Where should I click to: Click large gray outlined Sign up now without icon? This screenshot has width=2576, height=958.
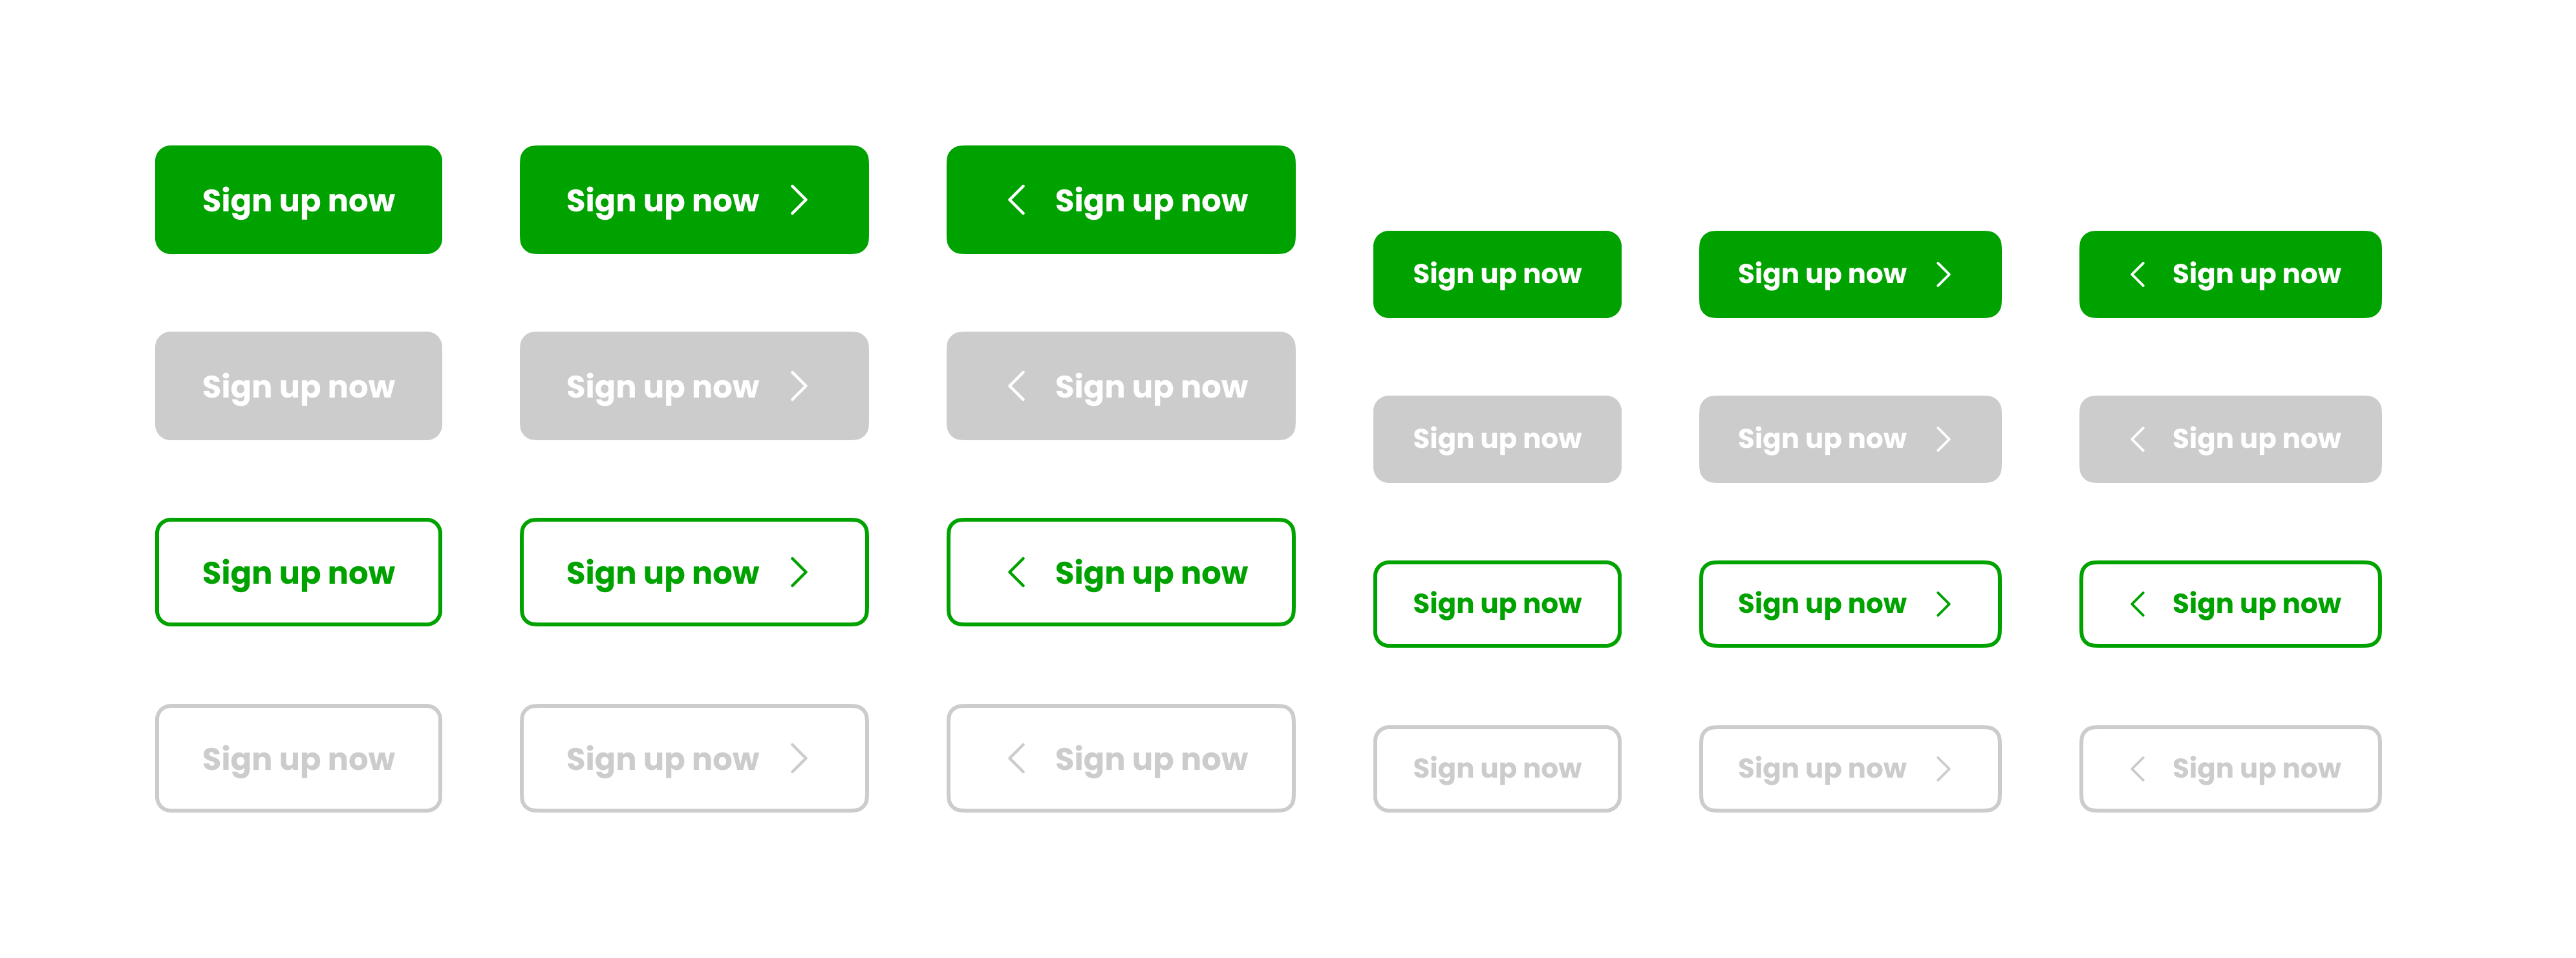298,758
